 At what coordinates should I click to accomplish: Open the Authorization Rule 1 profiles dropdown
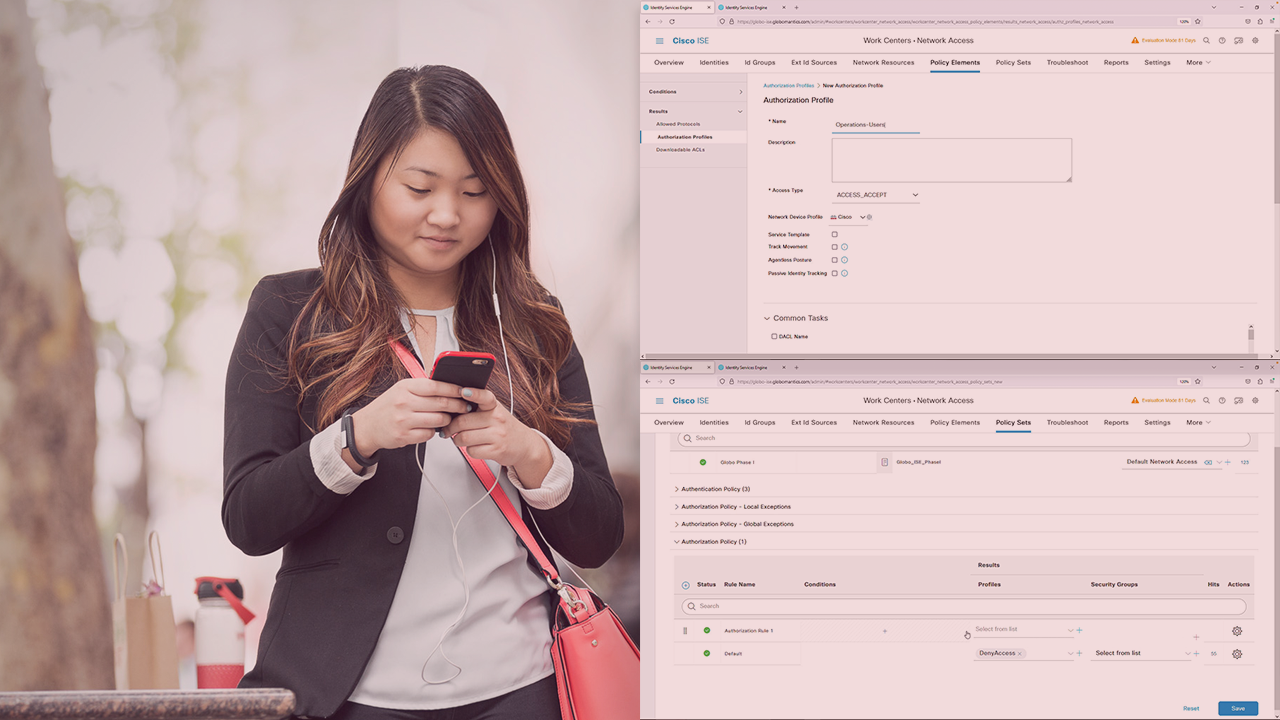[x=1022, y=630]
